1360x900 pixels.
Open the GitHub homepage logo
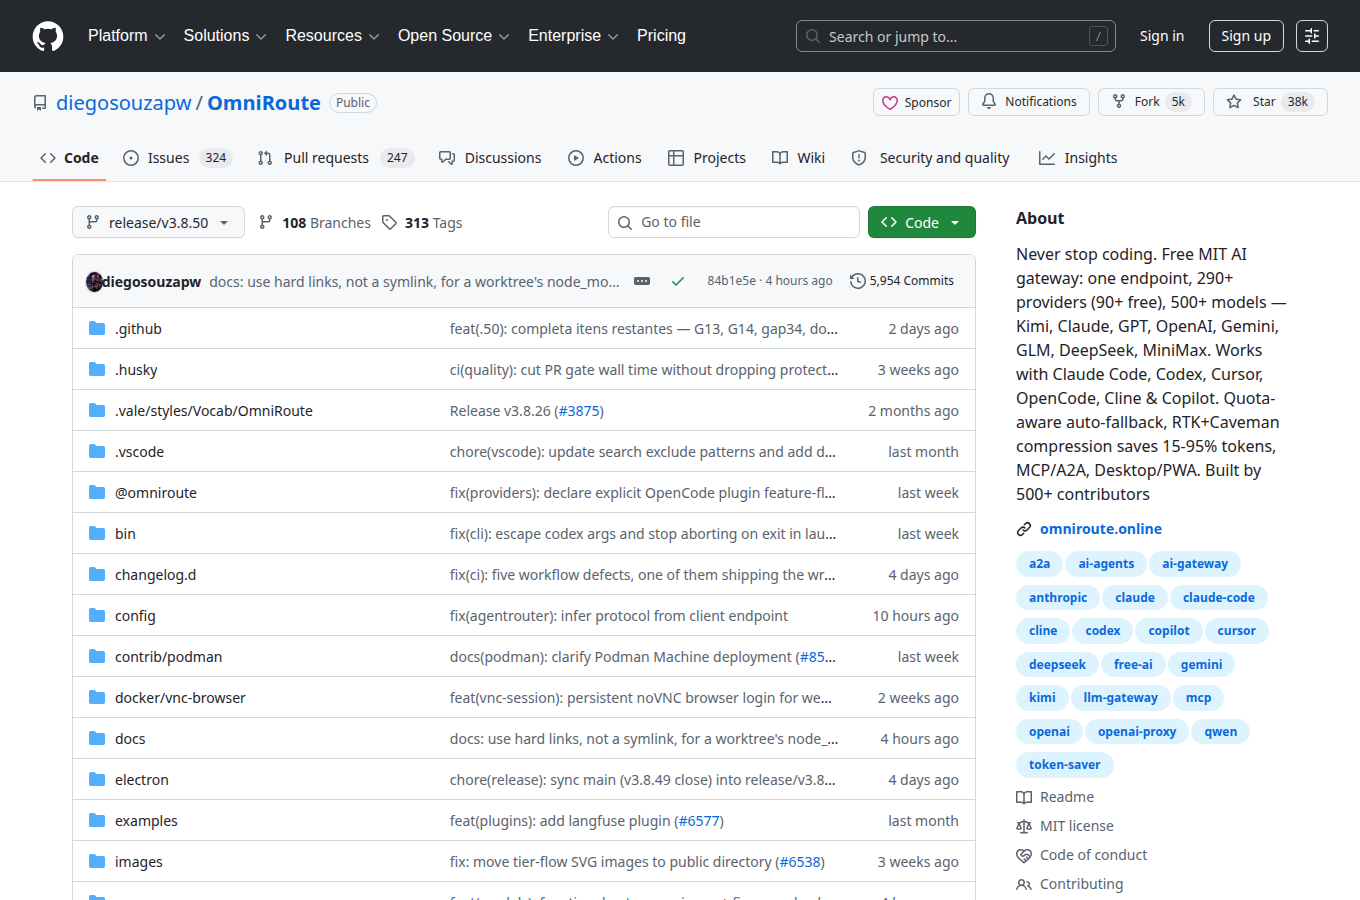click(48, 36)
